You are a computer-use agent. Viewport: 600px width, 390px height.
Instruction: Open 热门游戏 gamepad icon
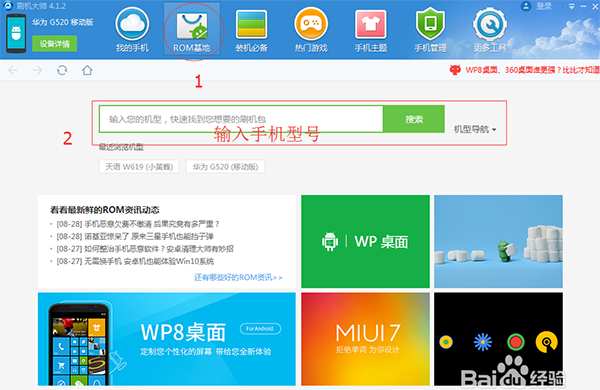point(311,24)
